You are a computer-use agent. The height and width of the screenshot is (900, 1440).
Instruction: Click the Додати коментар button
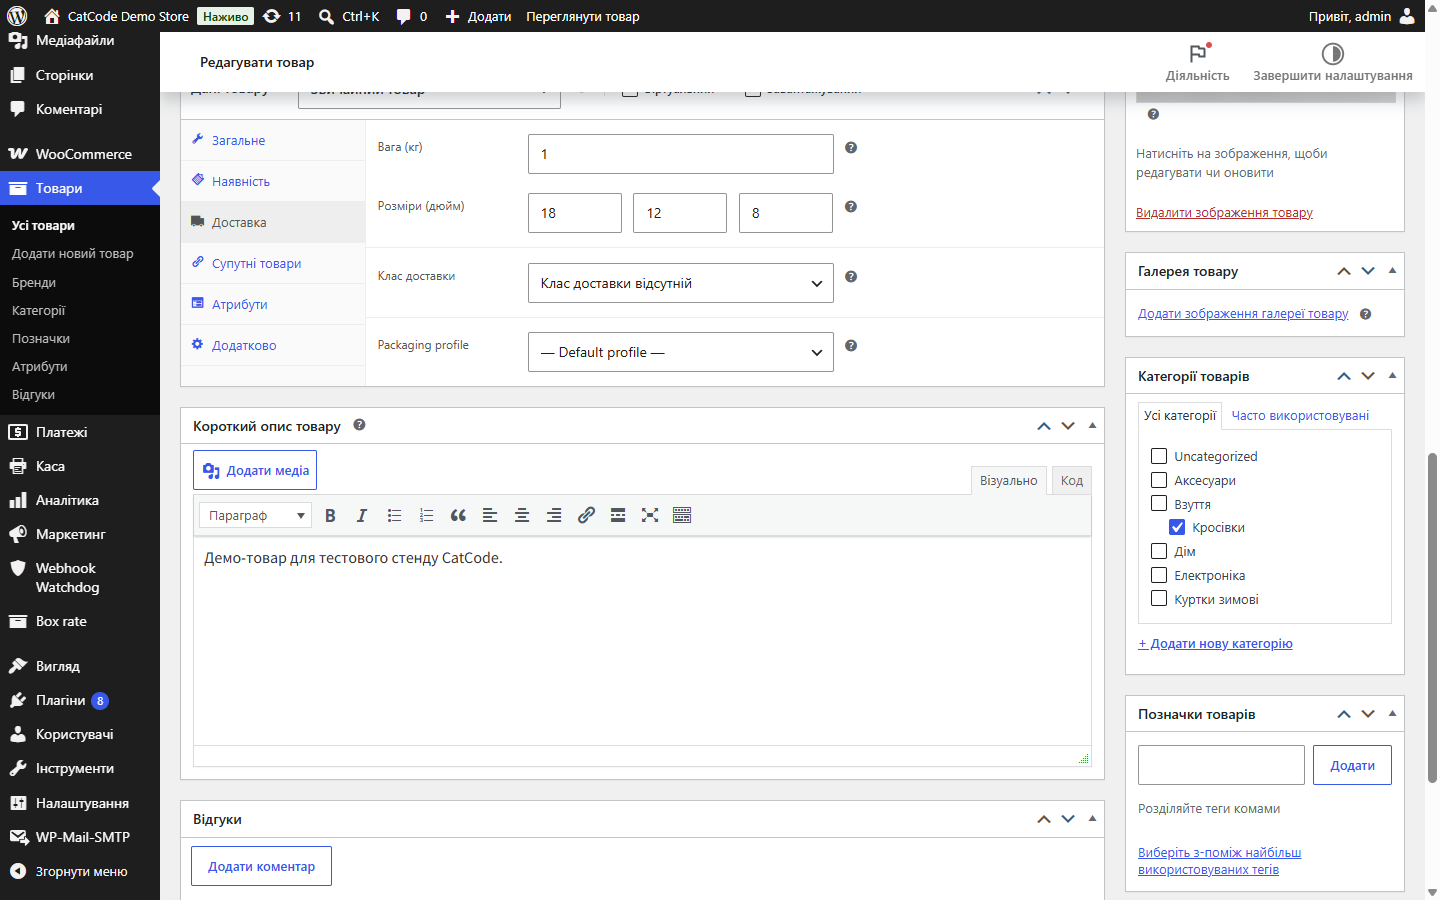pyautogui.click(x=261, y=866)
